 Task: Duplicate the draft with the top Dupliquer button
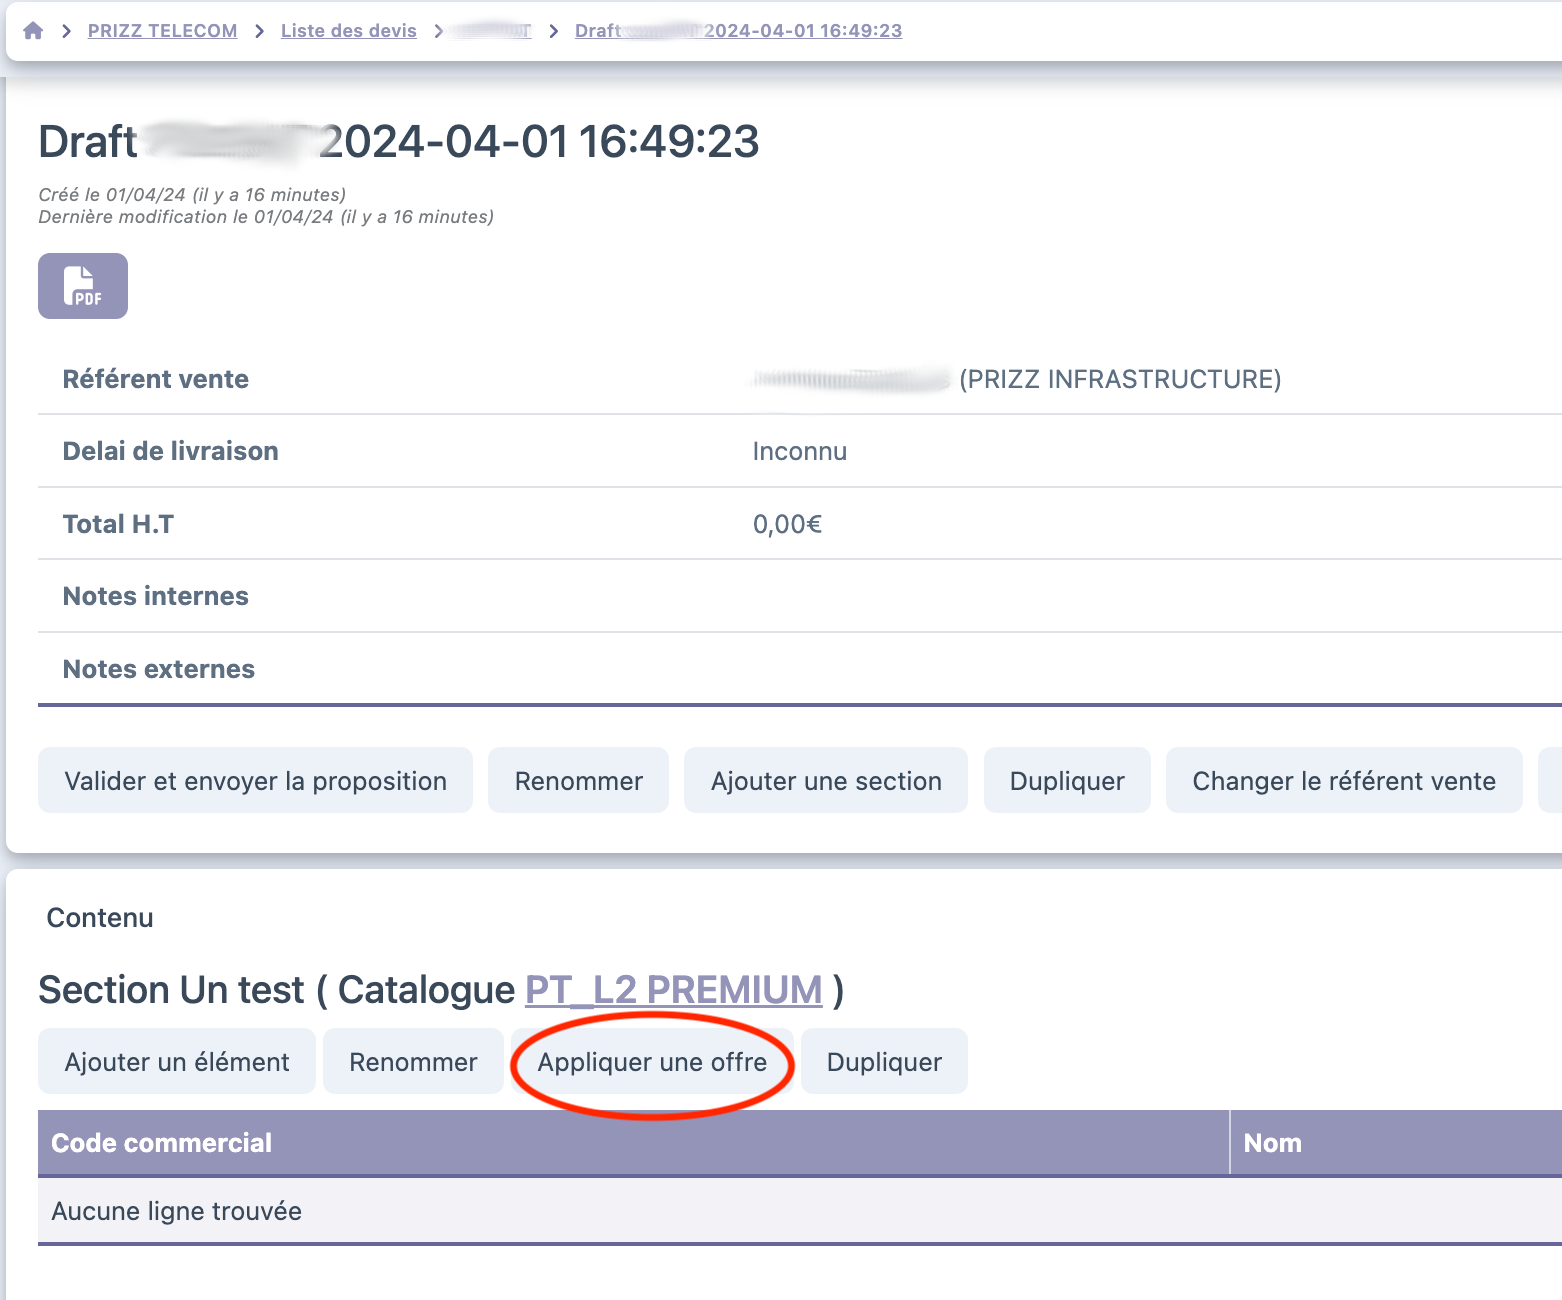1066,781
